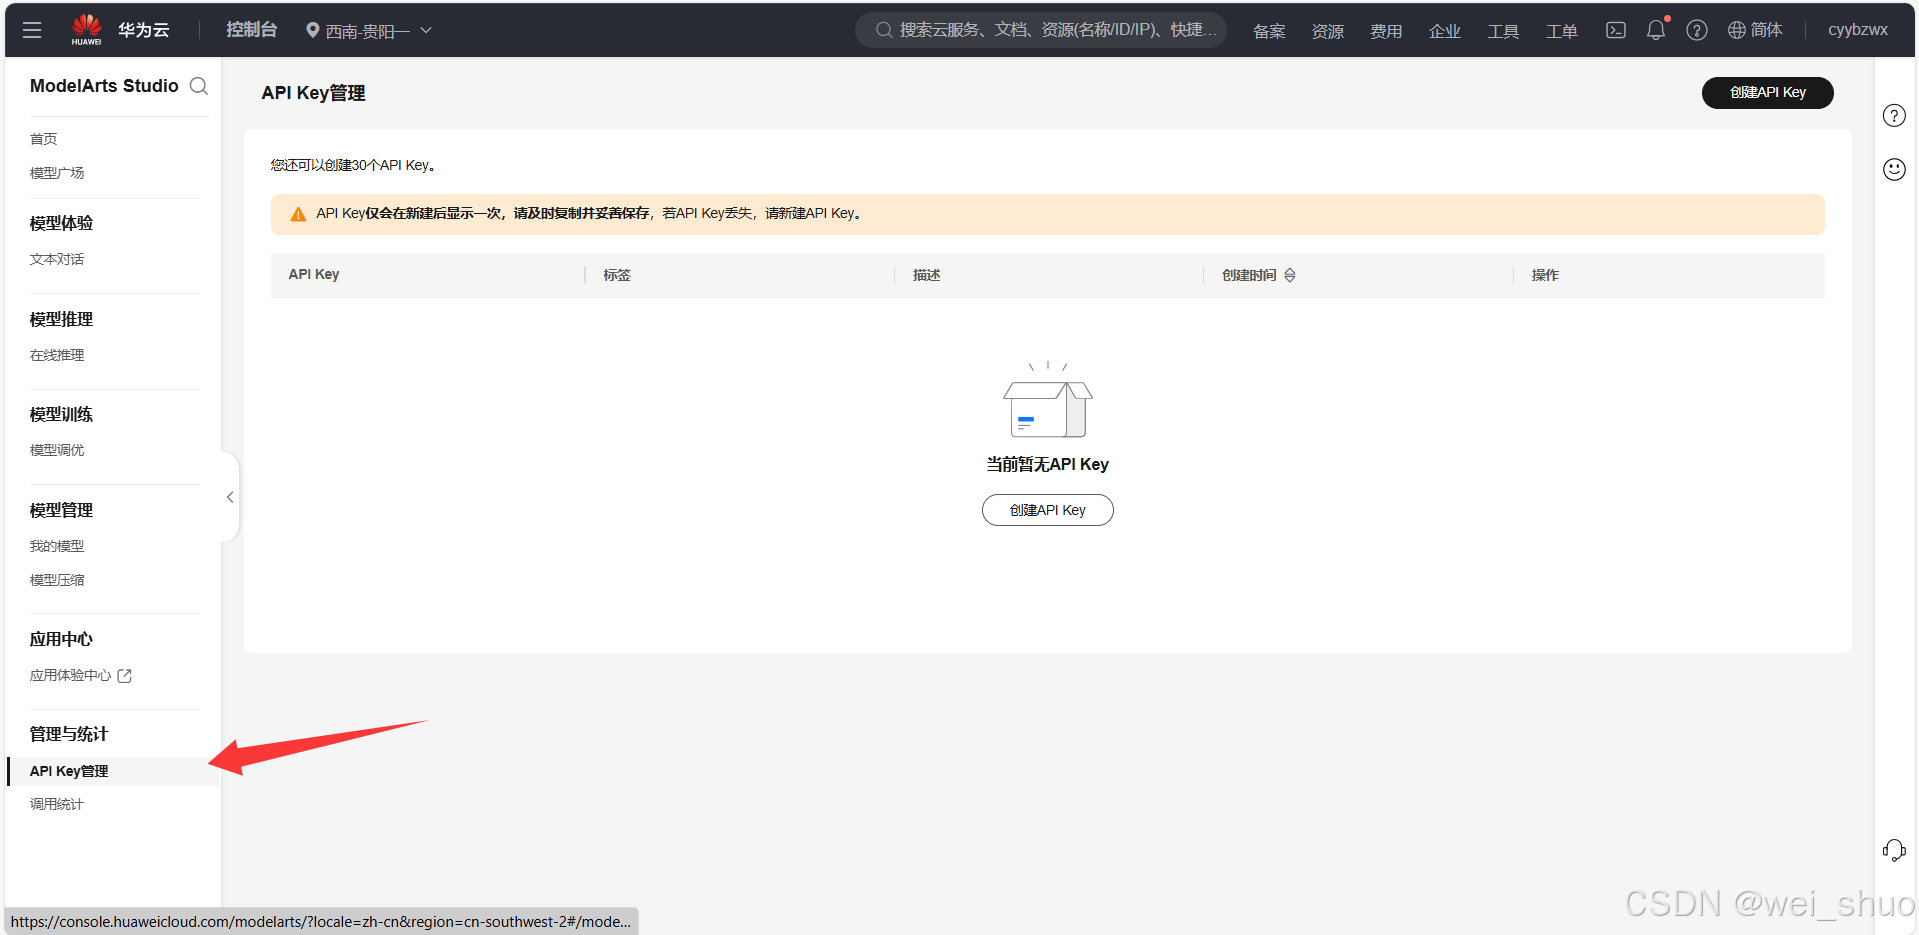Click the 模型体验 section heading
The height and width of the screenshot is (935, 1919).
click(61, 223)
